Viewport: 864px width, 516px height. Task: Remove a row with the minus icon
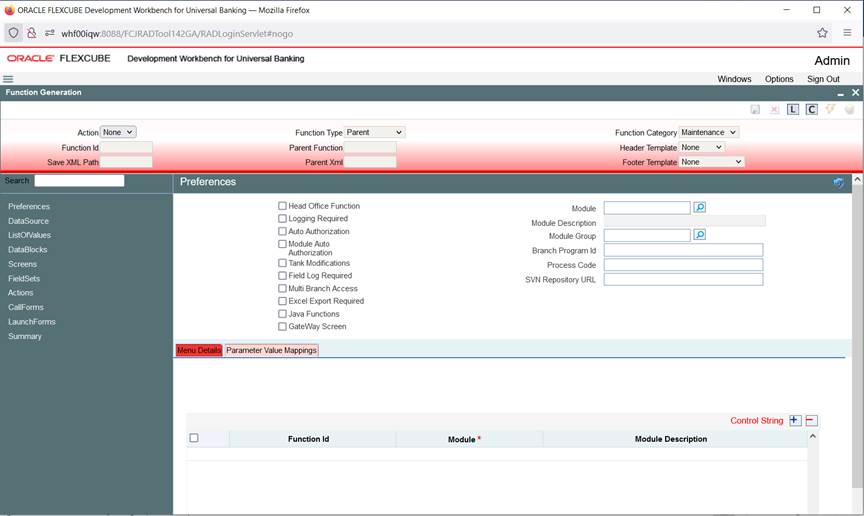[x=811, y=421]
